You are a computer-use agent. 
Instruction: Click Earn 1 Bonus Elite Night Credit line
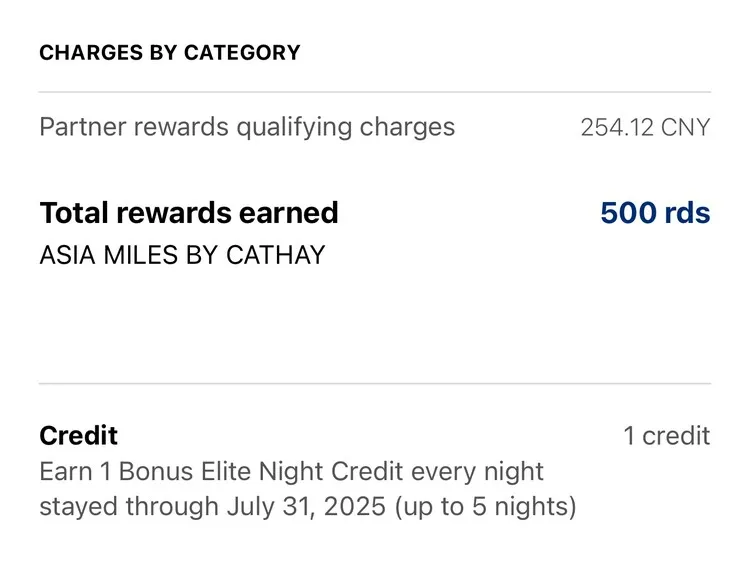pos(291,472)
